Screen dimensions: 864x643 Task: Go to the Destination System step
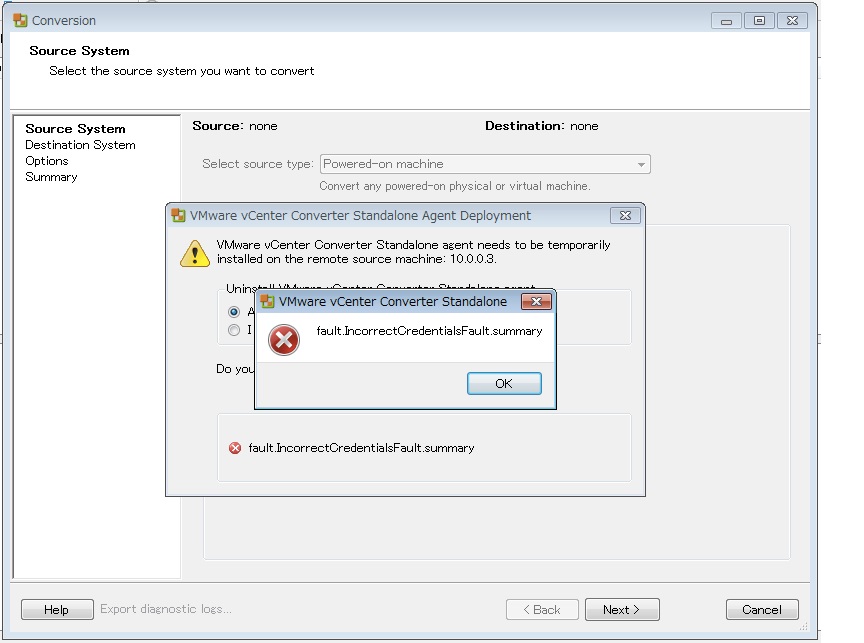pyautogui.click(x=80, y=145)
